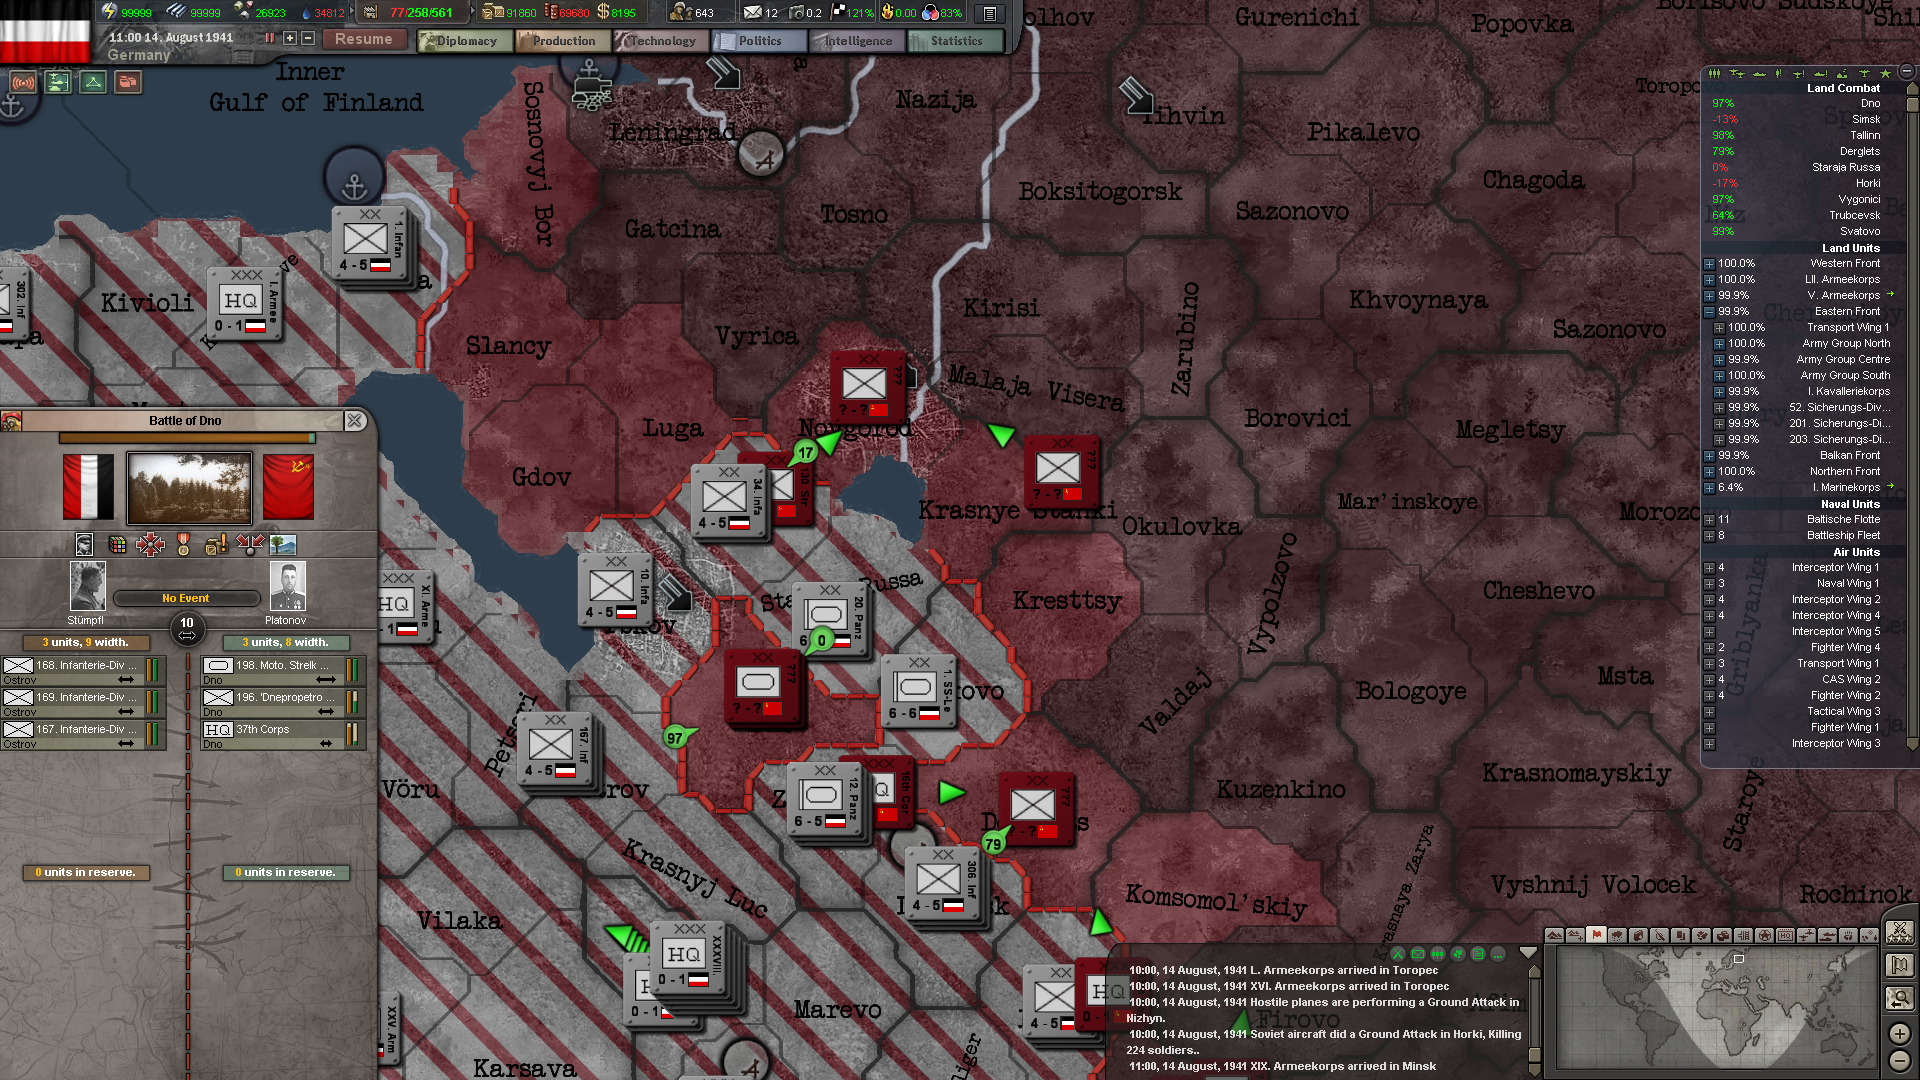Click the outliner scrollbar handle
1920x1080 pixels.
click(x=1912, y=104)
